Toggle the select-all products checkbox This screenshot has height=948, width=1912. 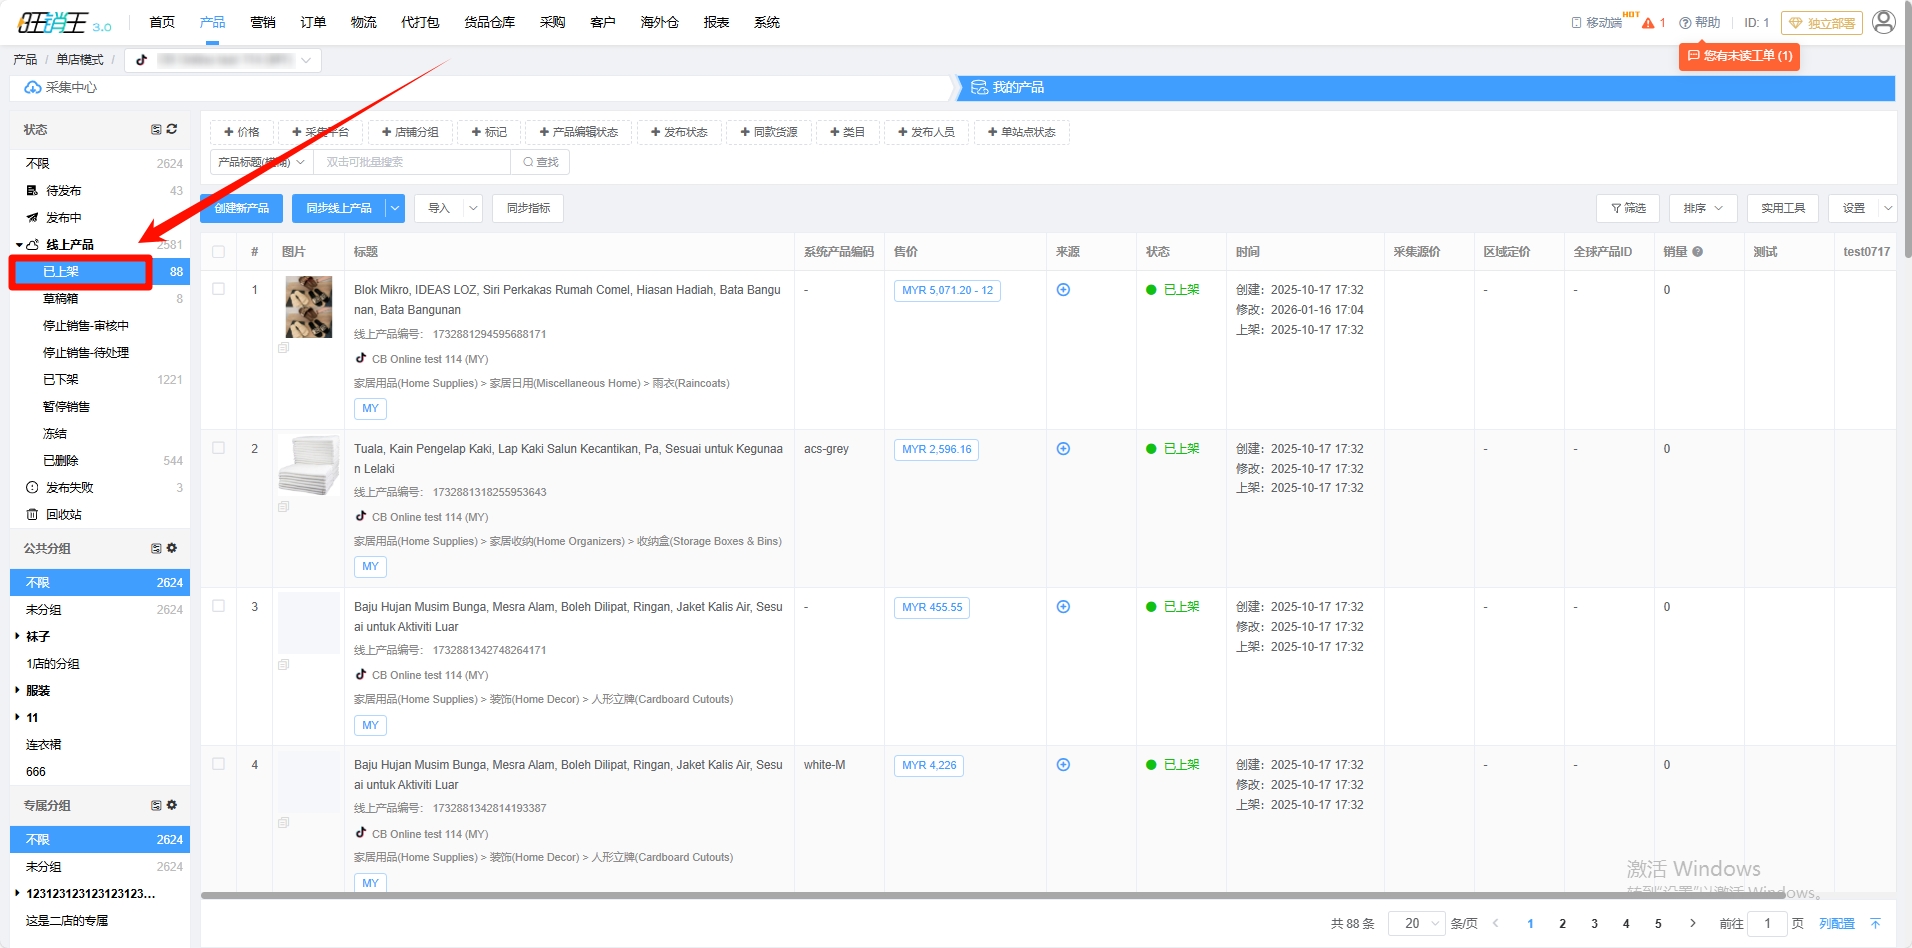(219, 252)
